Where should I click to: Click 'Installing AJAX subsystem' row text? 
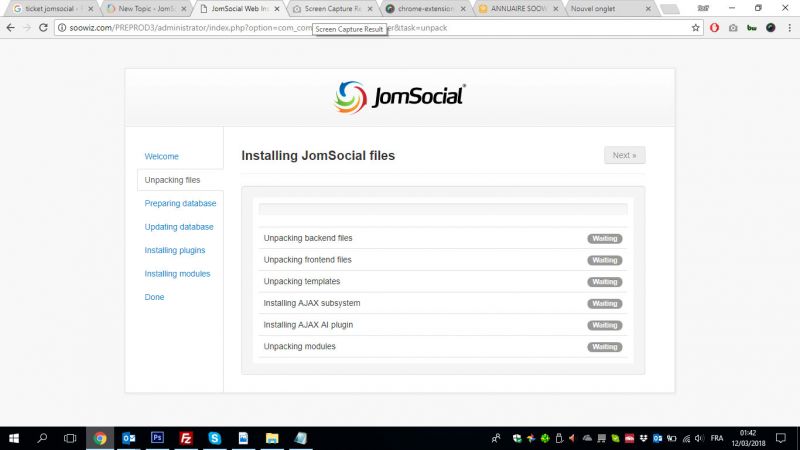312,303
